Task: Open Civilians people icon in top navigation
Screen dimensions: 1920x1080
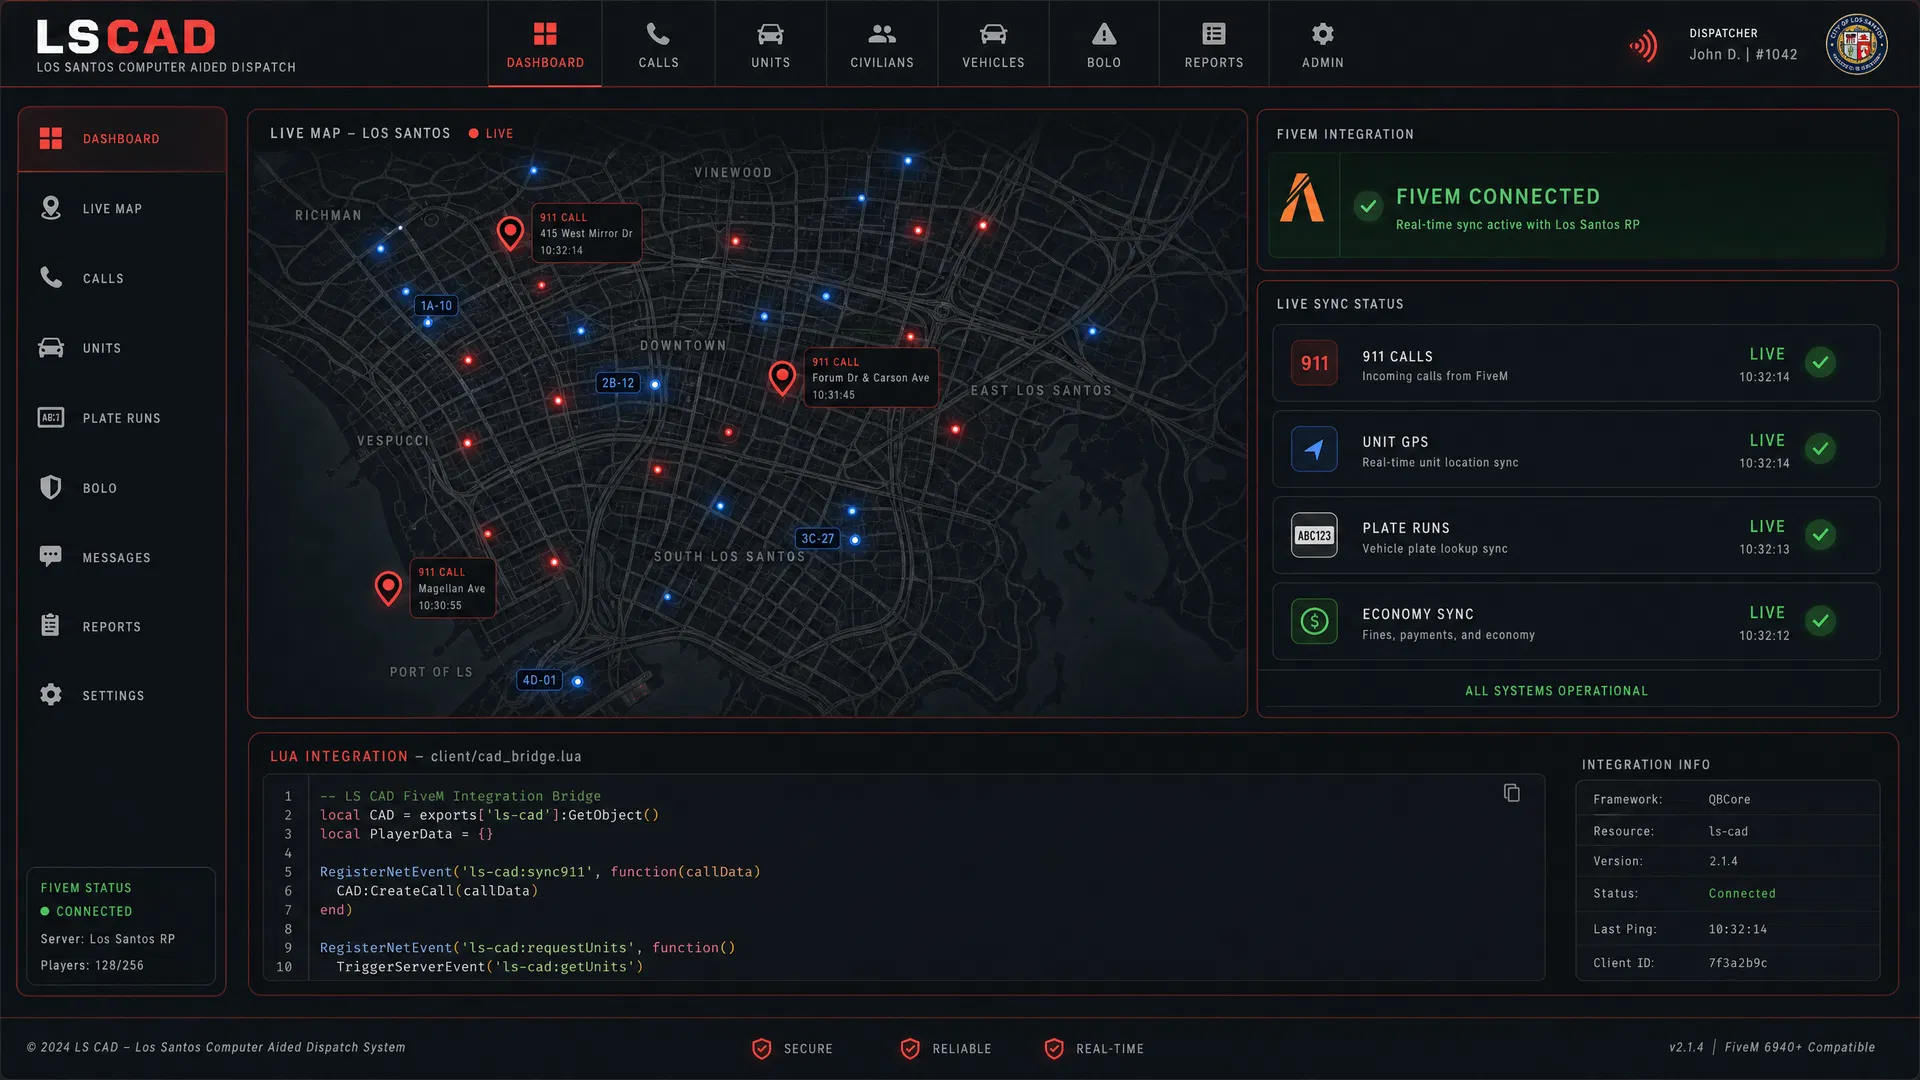Action: (x=882, y=34)
